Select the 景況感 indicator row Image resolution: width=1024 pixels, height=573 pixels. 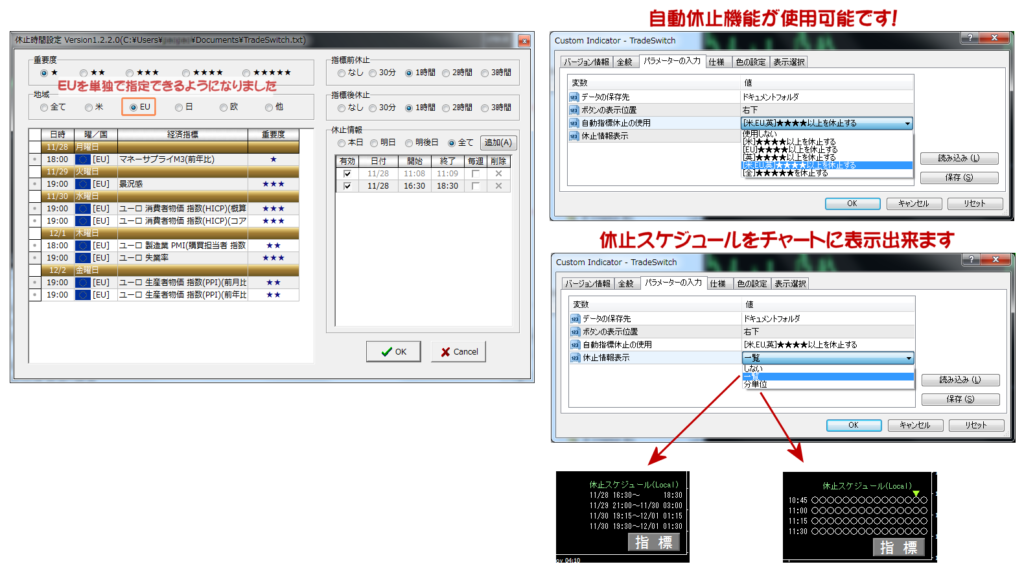coord(180,184)
